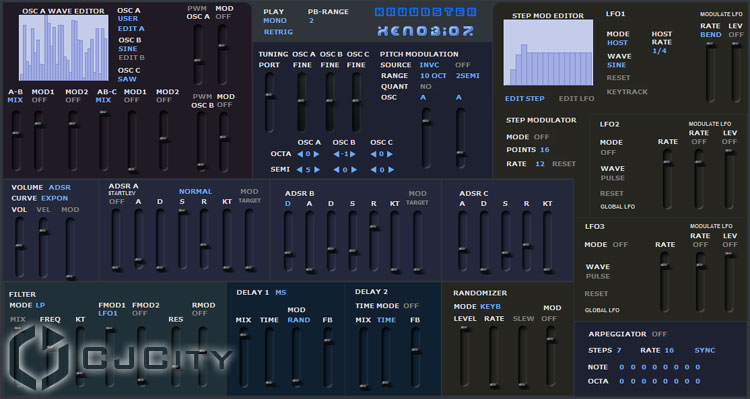The width and height of the screenshot is (750, 399).
Task: Open filter mode LP selector
Action: (40, 305)
